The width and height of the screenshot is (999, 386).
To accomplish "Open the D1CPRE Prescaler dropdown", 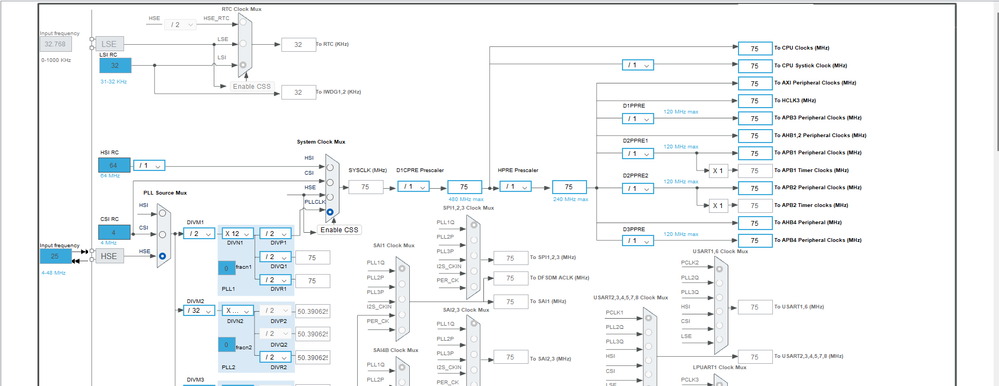I will (x=413, y=187).
